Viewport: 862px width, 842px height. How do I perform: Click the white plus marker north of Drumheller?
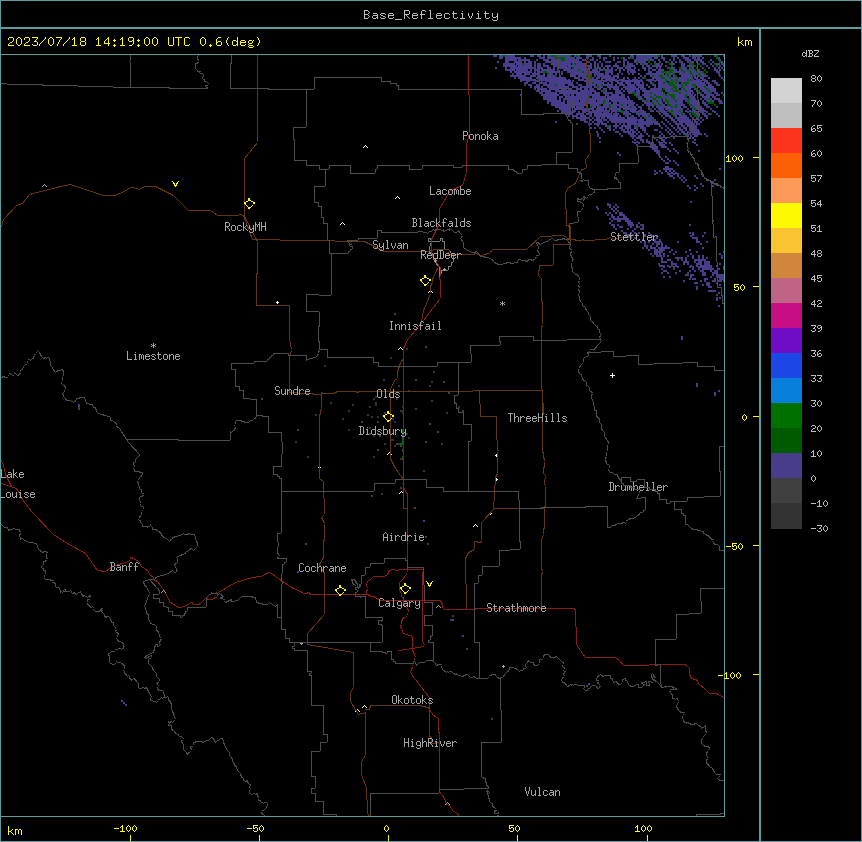click(612, 375)
